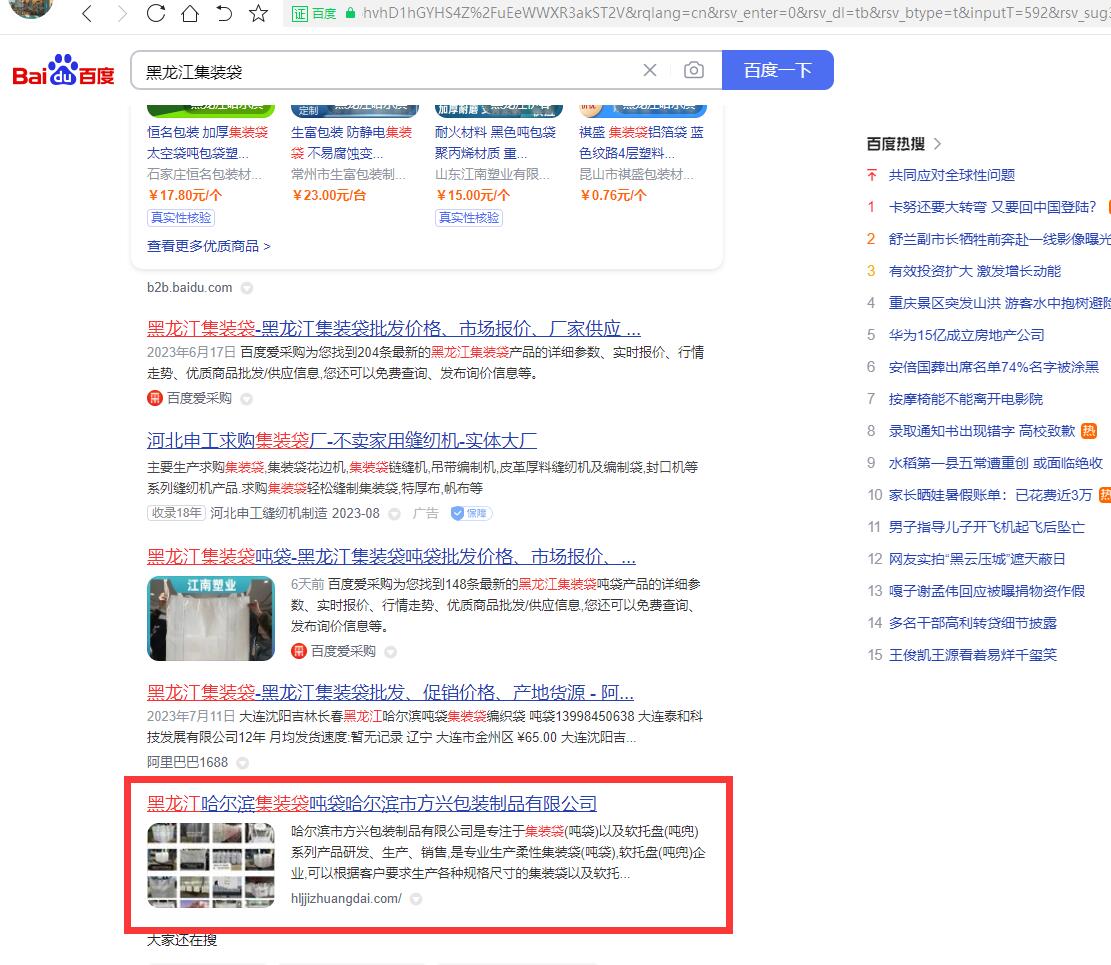Open hot search 王俊凯王源看易烊千玺笑
This screenshot has width=1111, height=965.
[x=972, y=655]
